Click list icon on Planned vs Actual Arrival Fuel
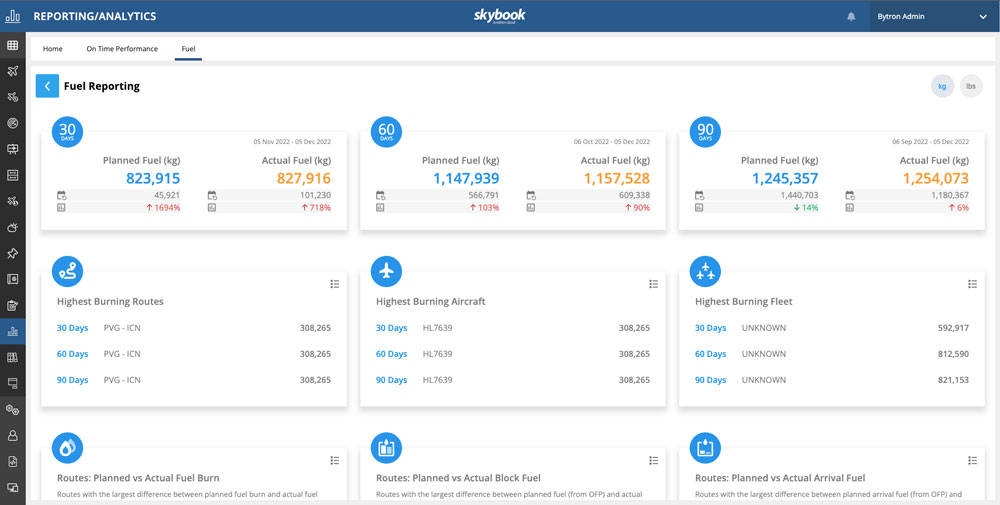 972,460
